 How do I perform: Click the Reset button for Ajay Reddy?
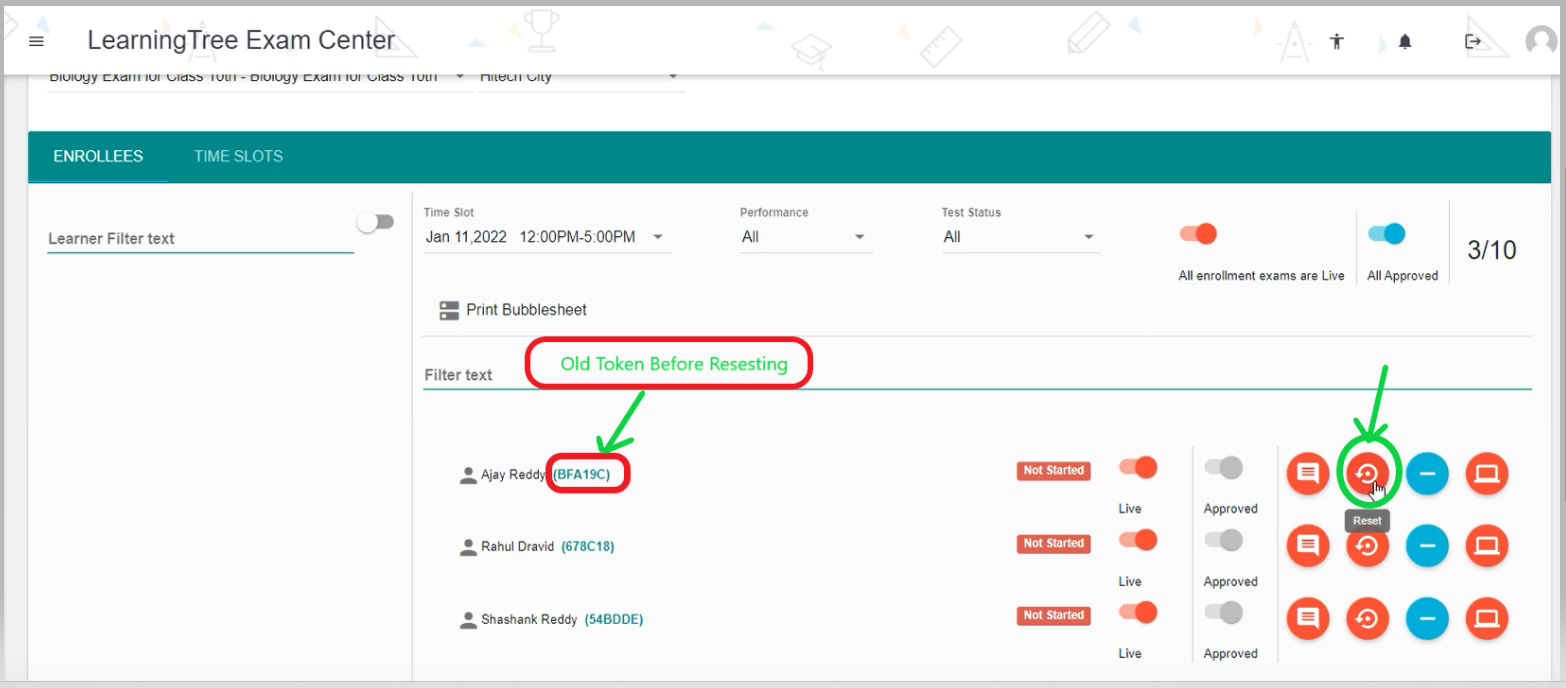click(x=1366, y=473)
